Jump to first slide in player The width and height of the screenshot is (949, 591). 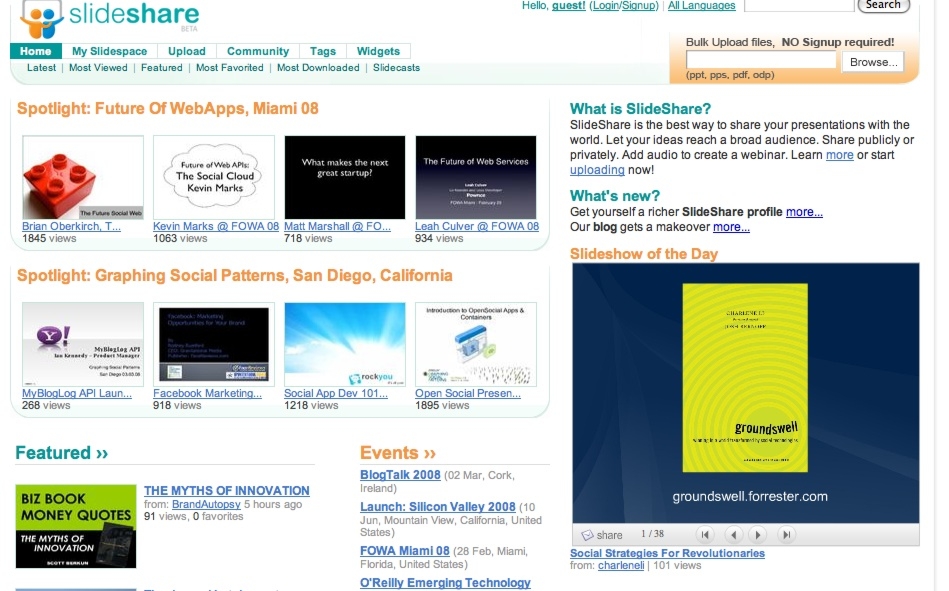click(704, 535)
